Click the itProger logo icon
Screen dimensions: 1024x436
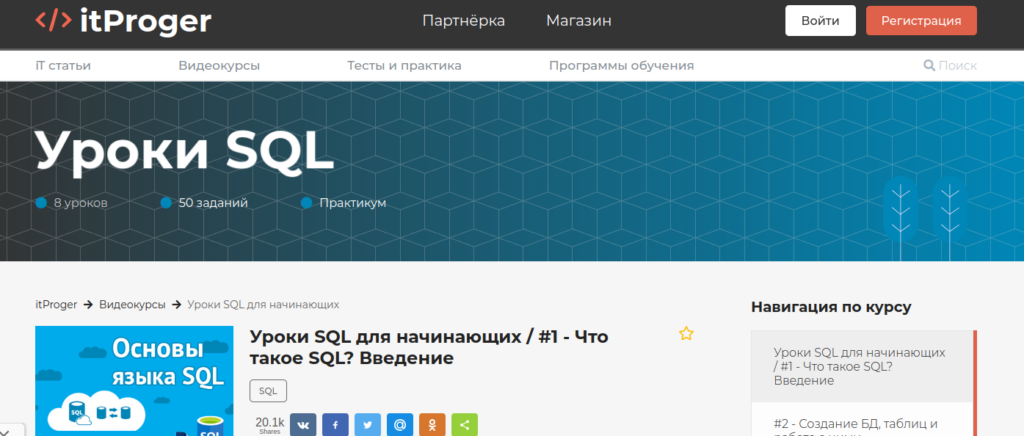pos(52,20)
